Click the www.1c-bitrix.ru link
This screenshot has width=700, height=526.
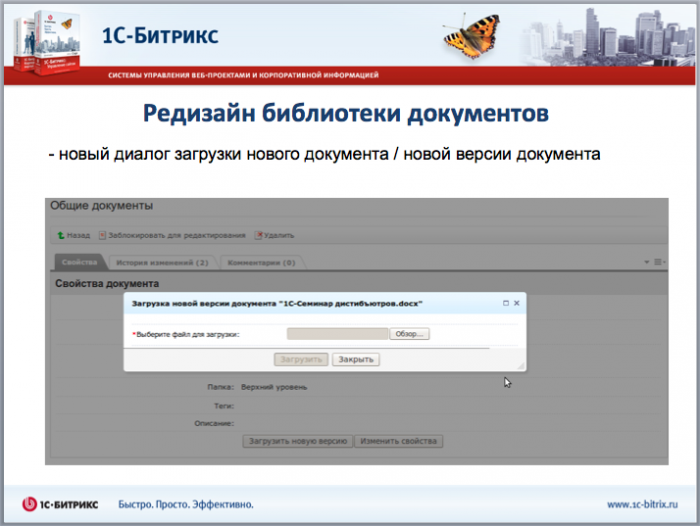click(x=642, y=505)
